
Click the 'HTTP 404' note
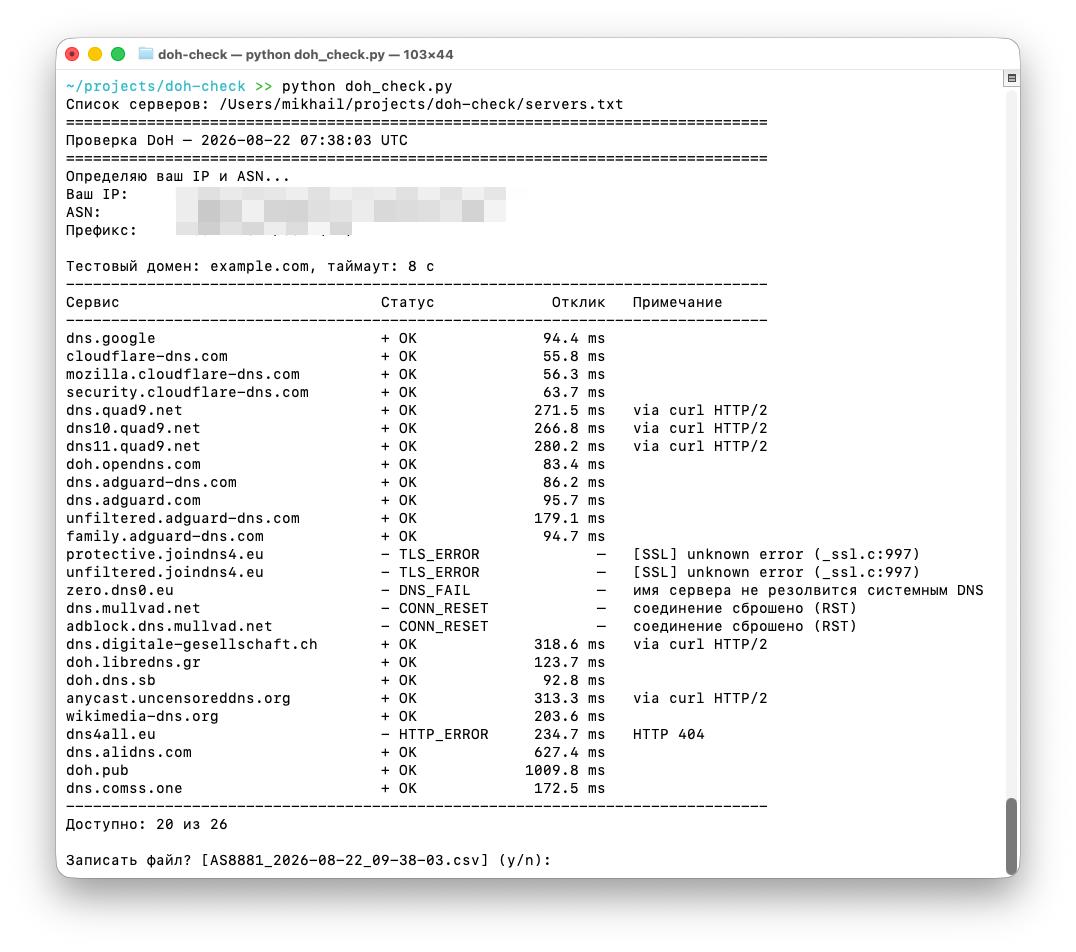click(668, 734)
